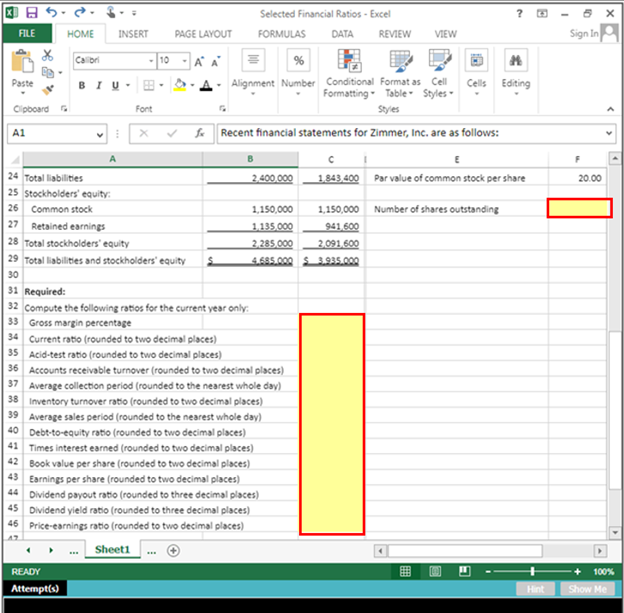Screen dimensions: 624x613
Task: Switch to the INSERT tab
Action: tap(133, 34)
